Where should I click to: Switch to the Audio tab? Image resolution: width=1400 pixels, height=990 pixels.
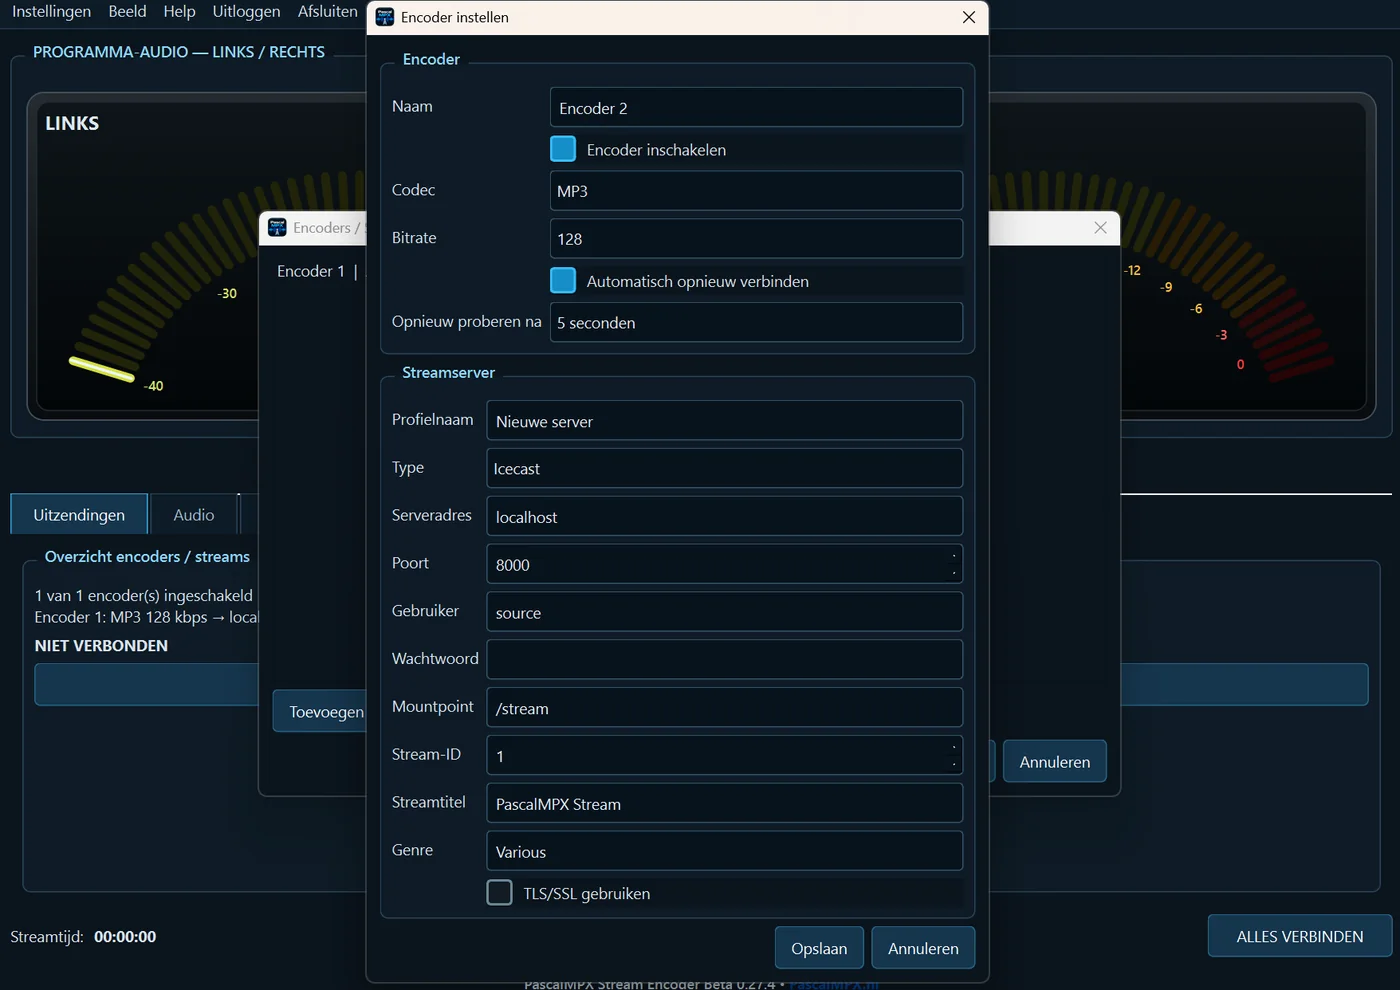click(194, 514)
